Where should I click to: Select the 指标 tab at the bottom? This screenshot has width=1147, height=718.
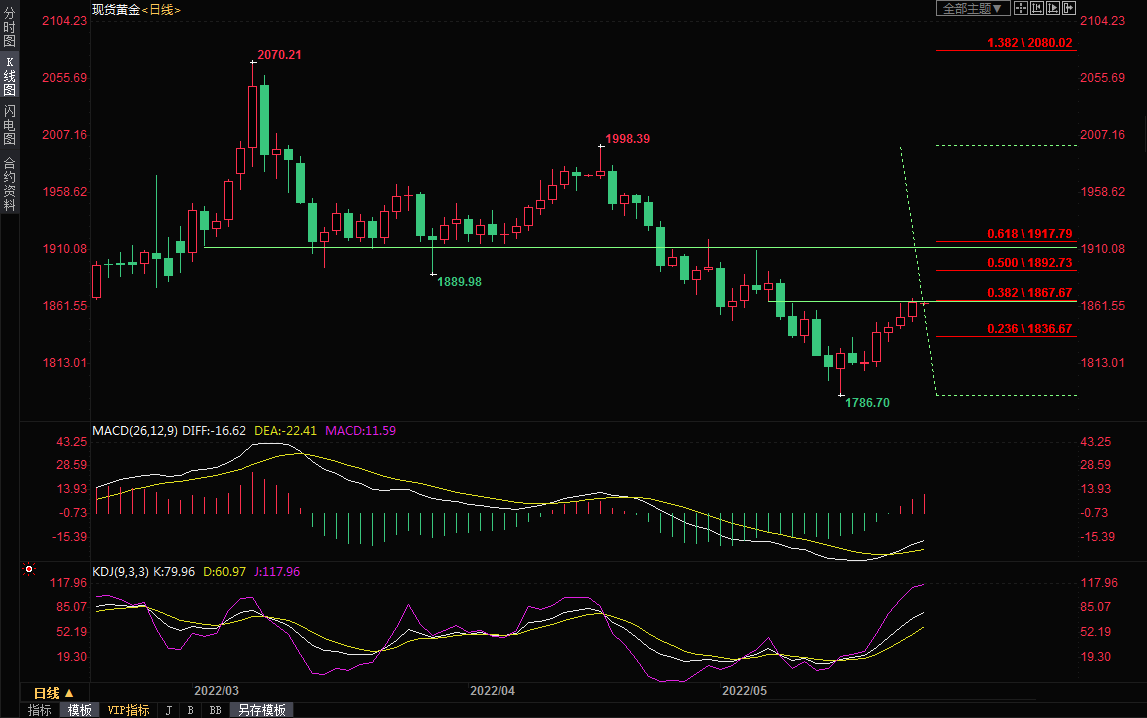click(40, 710)
